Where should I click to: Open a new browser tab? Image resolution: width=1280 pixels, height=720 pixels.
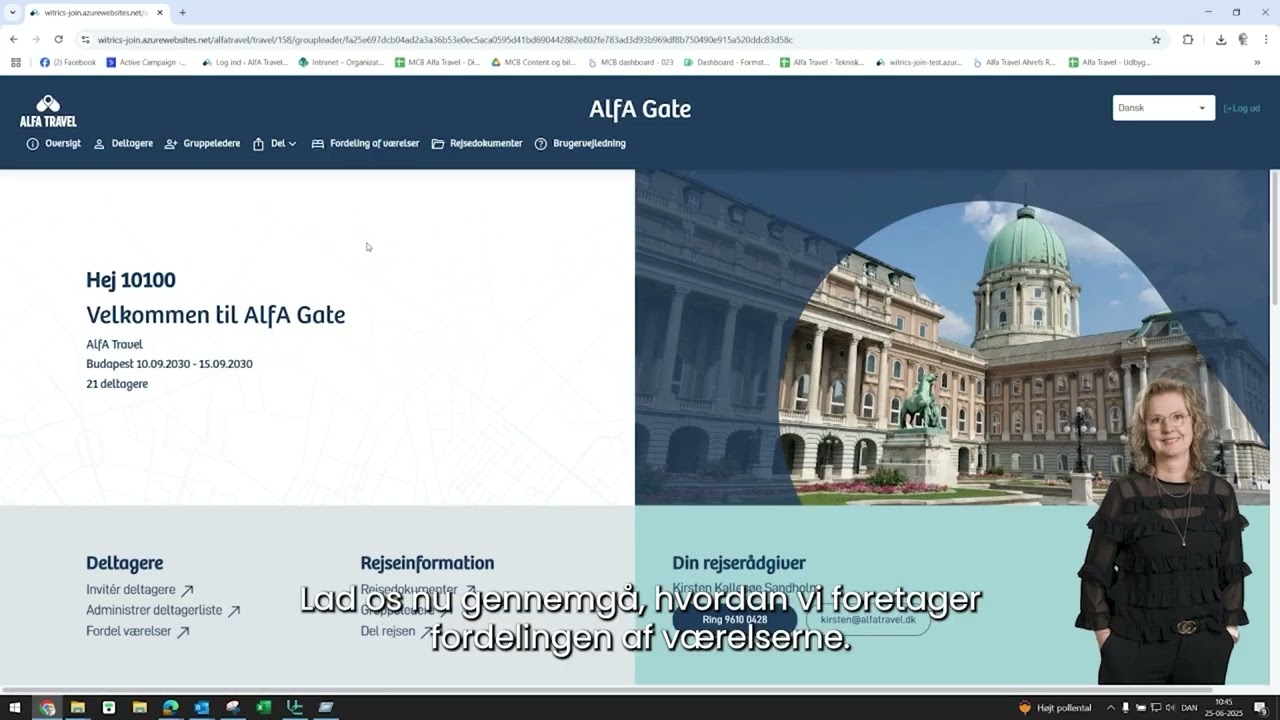pyautogui.click(x=182, y=13)
